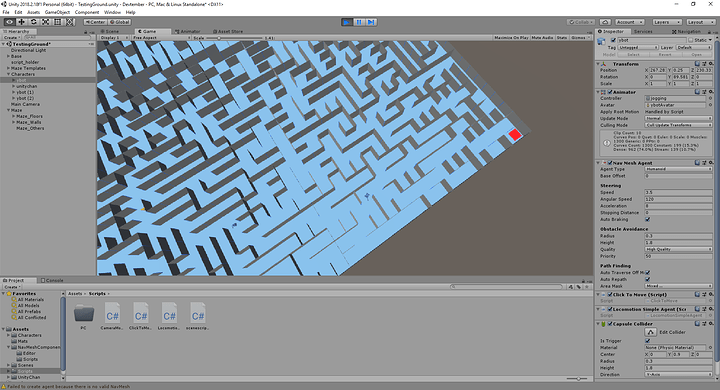Open the Component menu
Viewport: 720px width, 390px height.
87,12
